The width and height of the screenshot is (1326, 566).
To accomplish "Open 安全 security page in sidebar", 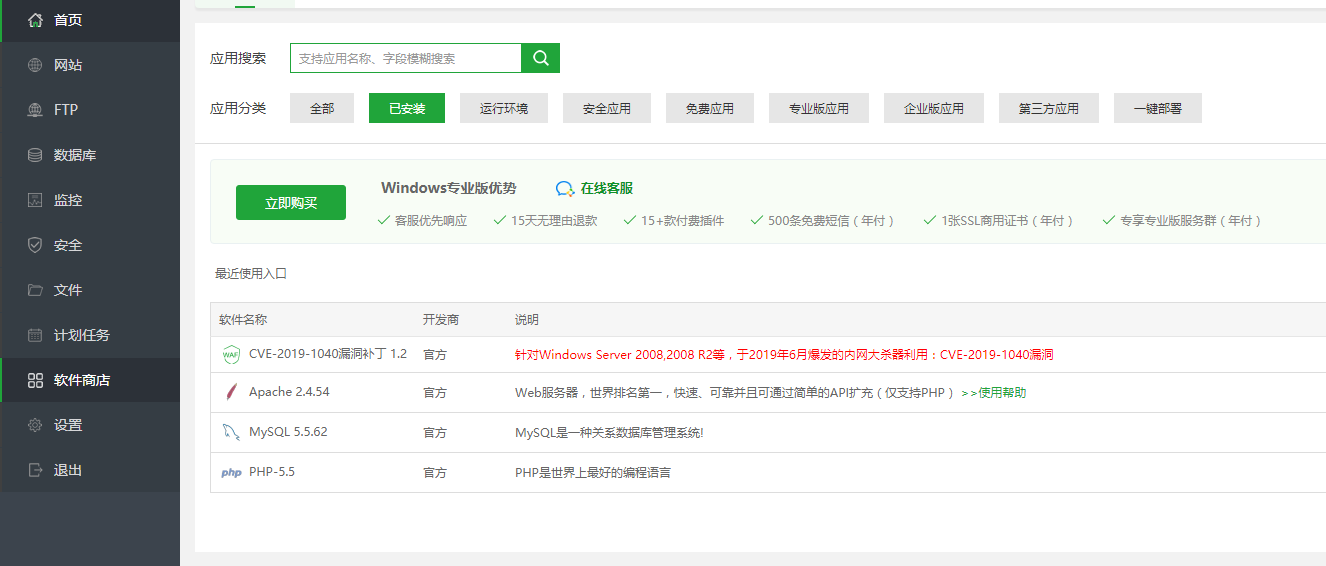I will 68,245.
